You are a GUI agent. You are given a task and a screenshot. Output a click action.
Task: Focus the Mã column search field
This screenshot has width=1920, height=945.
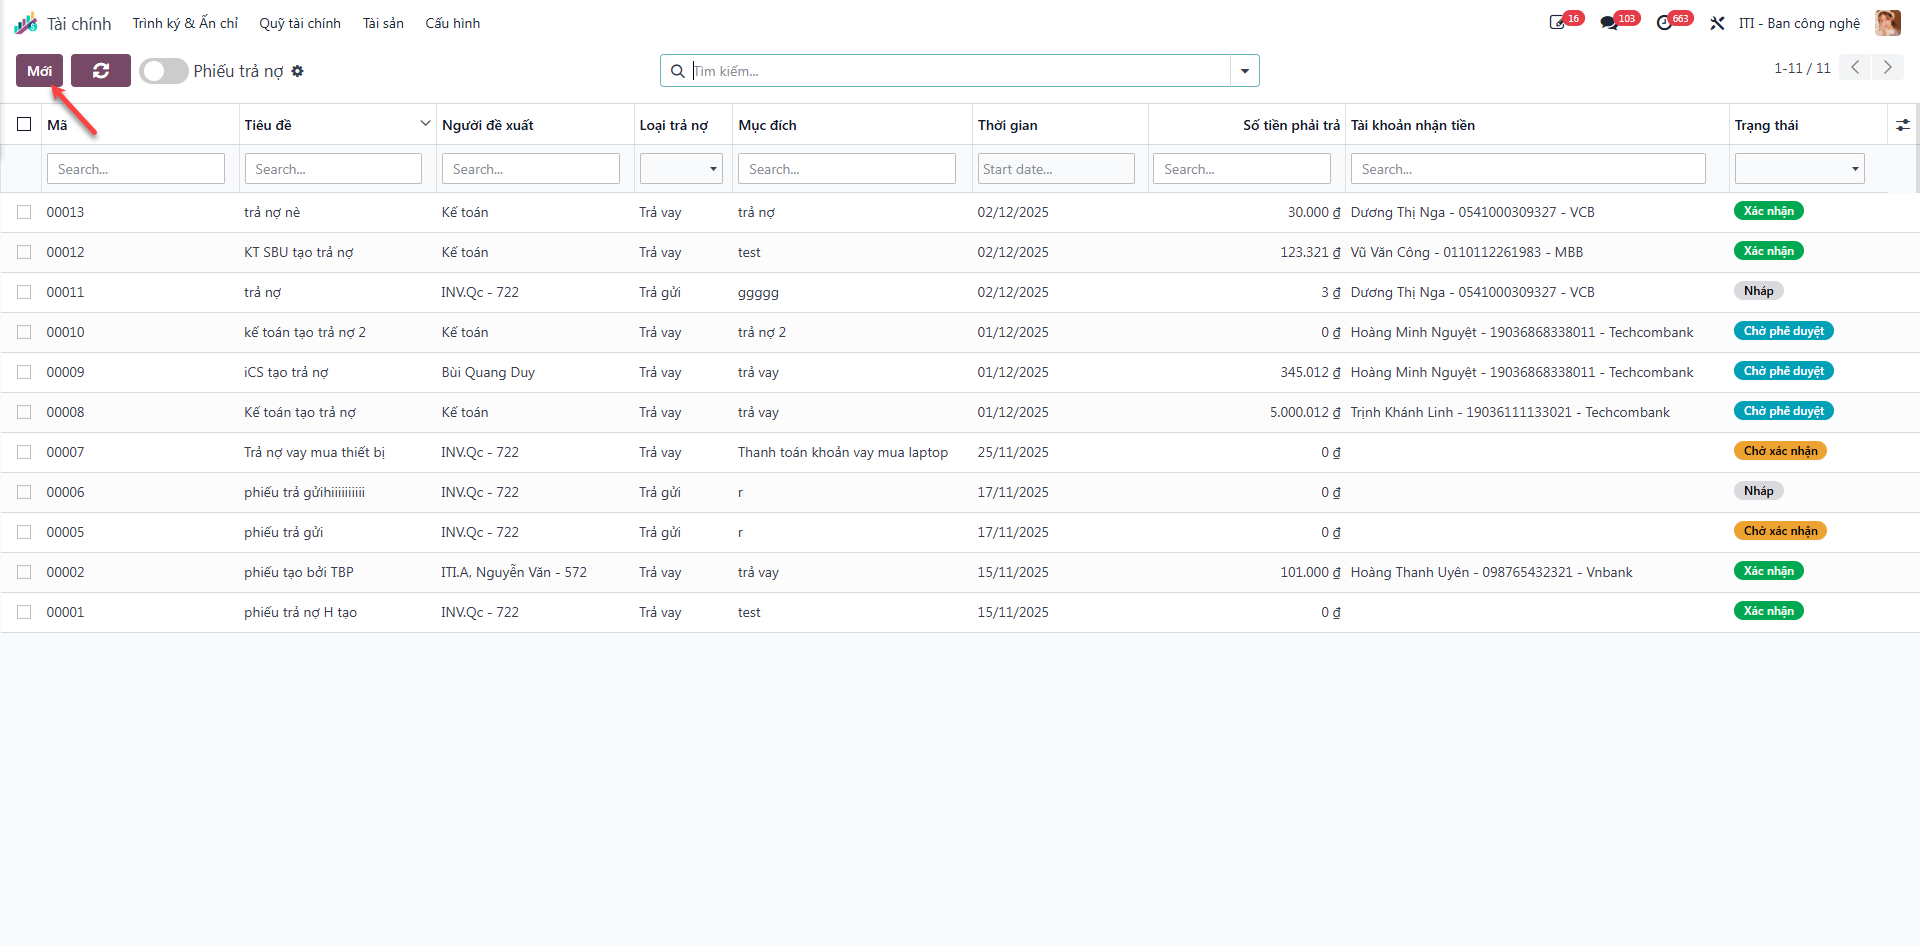point(136,169)
